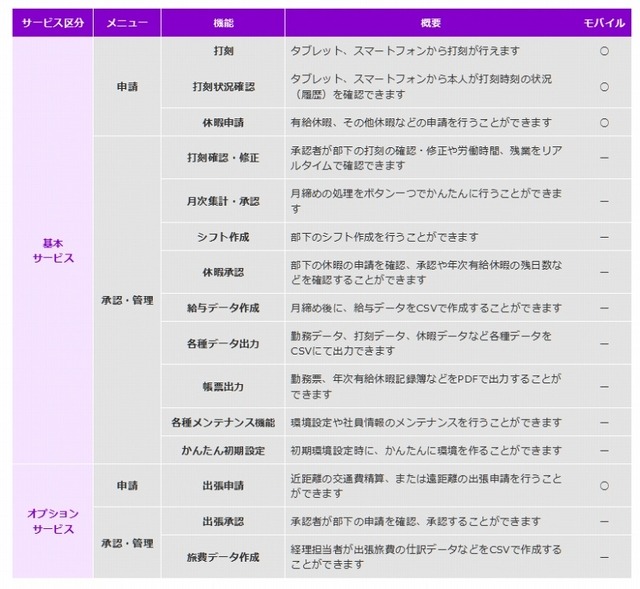The width and height of the screenshot is (640, 589).
Task: Click the 概要 column header
Action: coord(431,23)
